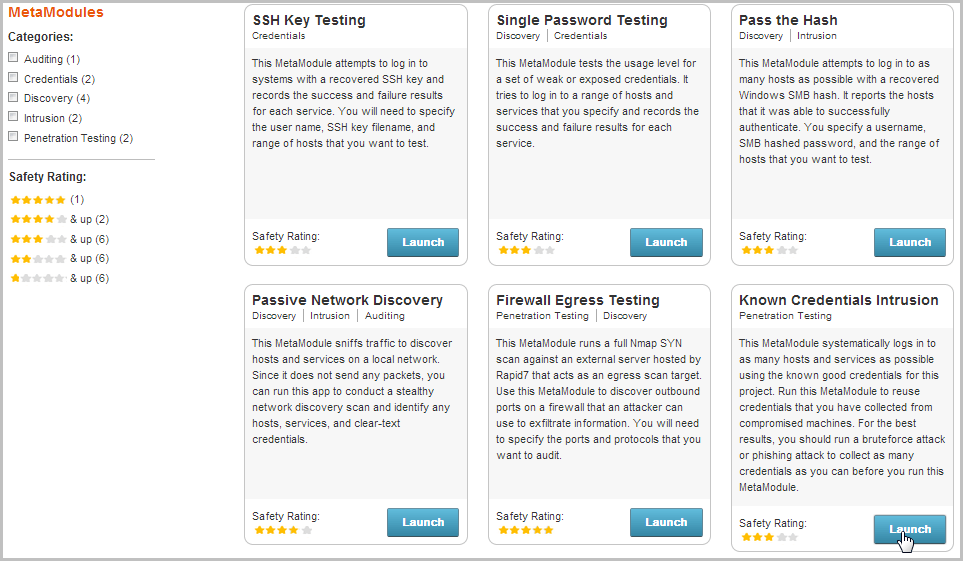Select the Penetration Testing category checkbox

tap(13, 137)
